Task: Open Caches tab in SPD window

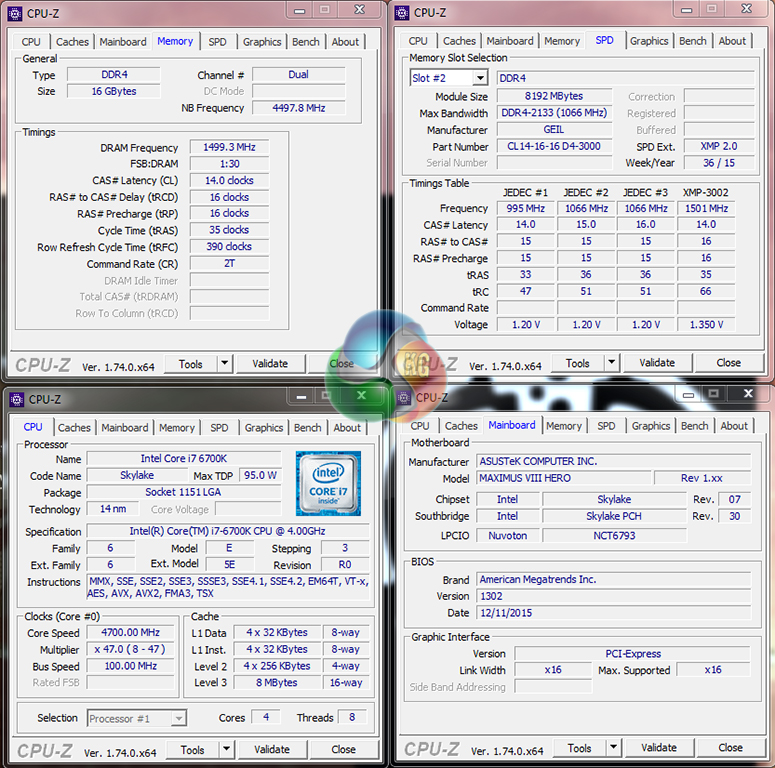Action: (x=459, y=41)
